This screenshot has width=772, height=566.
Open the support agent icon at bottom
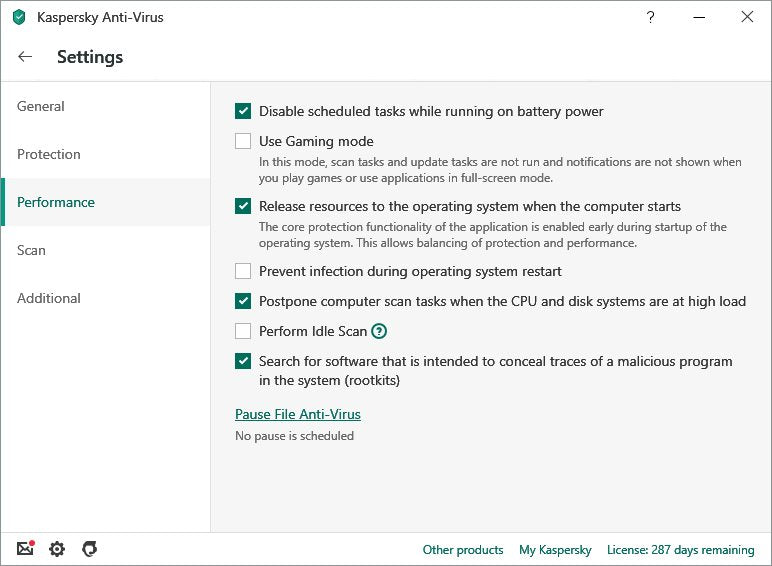(x=89, y=549)
